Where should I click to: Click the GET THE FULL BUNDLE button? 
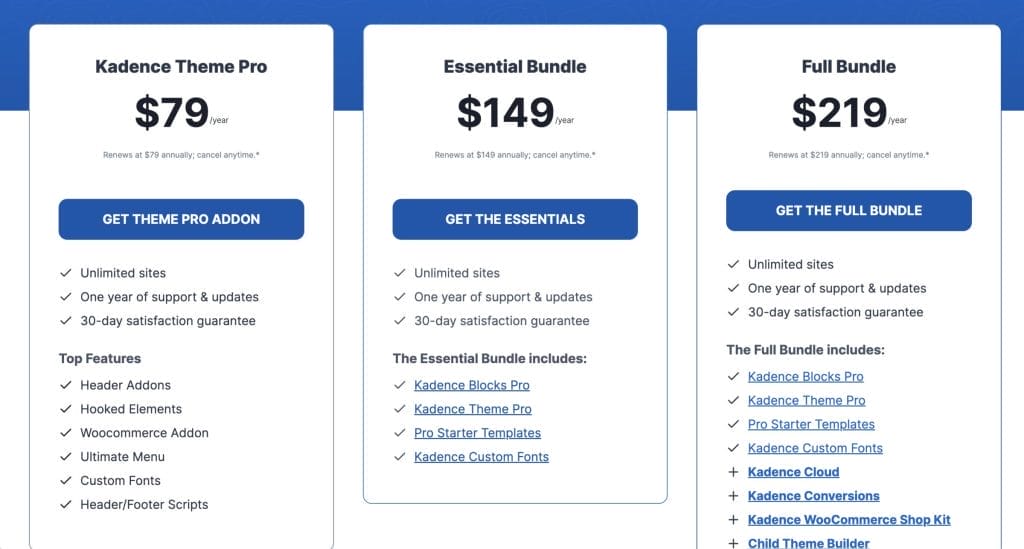point(848,210)
